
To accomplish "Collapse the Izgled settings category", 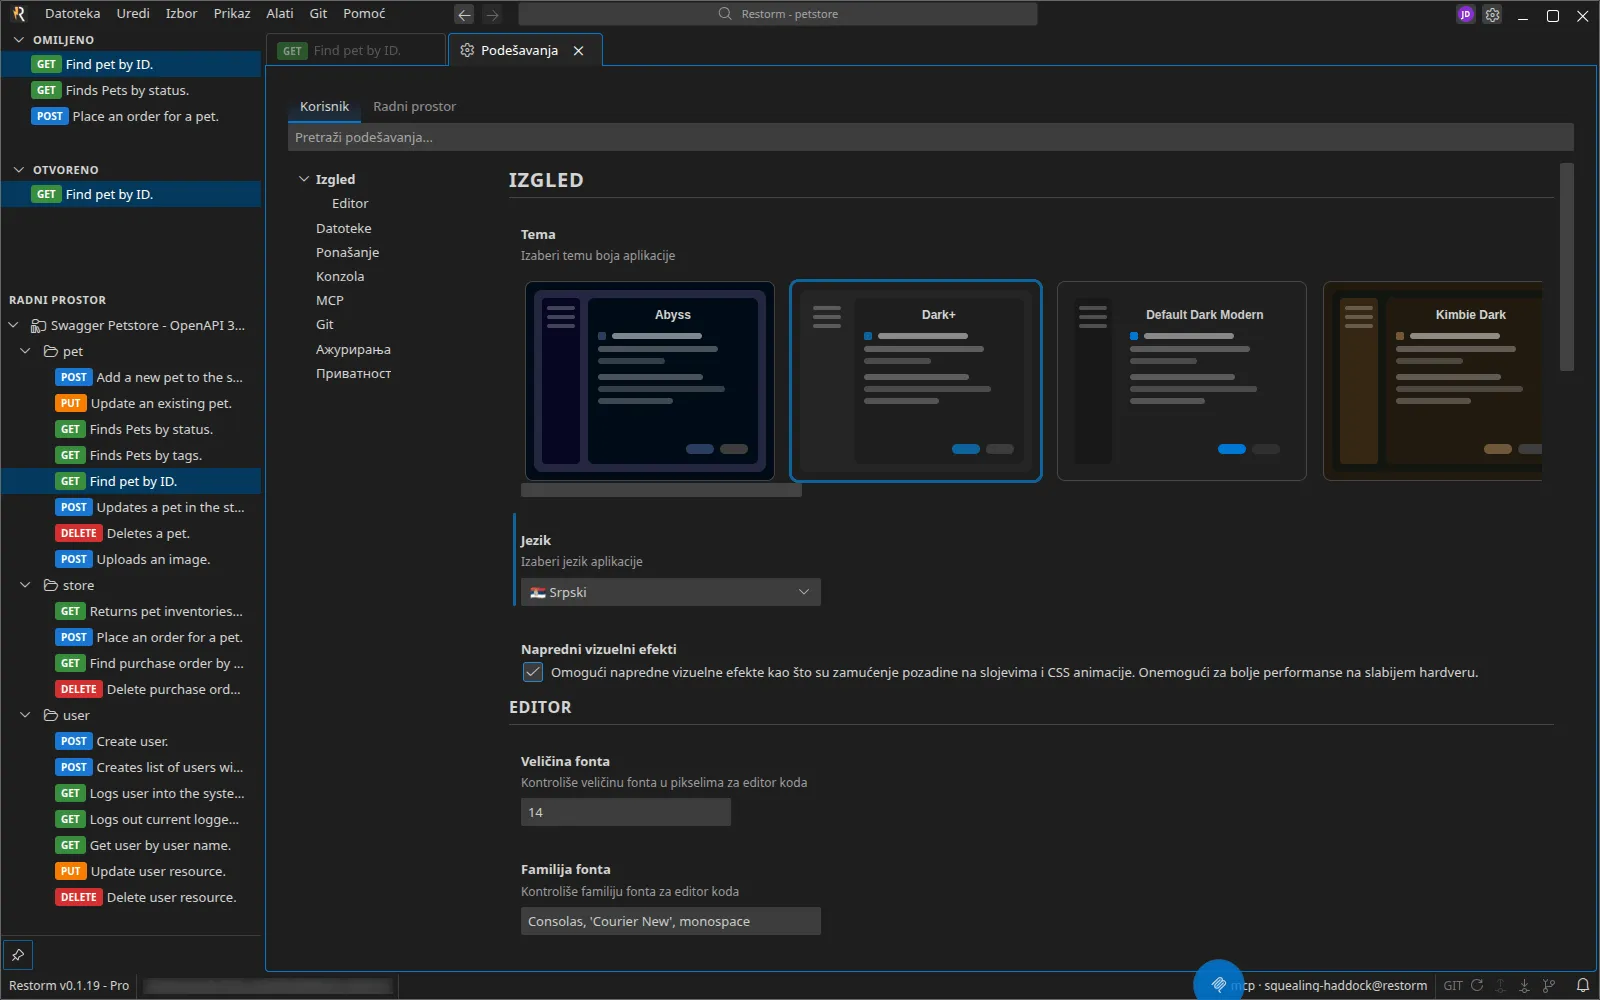I will (304, 179).
